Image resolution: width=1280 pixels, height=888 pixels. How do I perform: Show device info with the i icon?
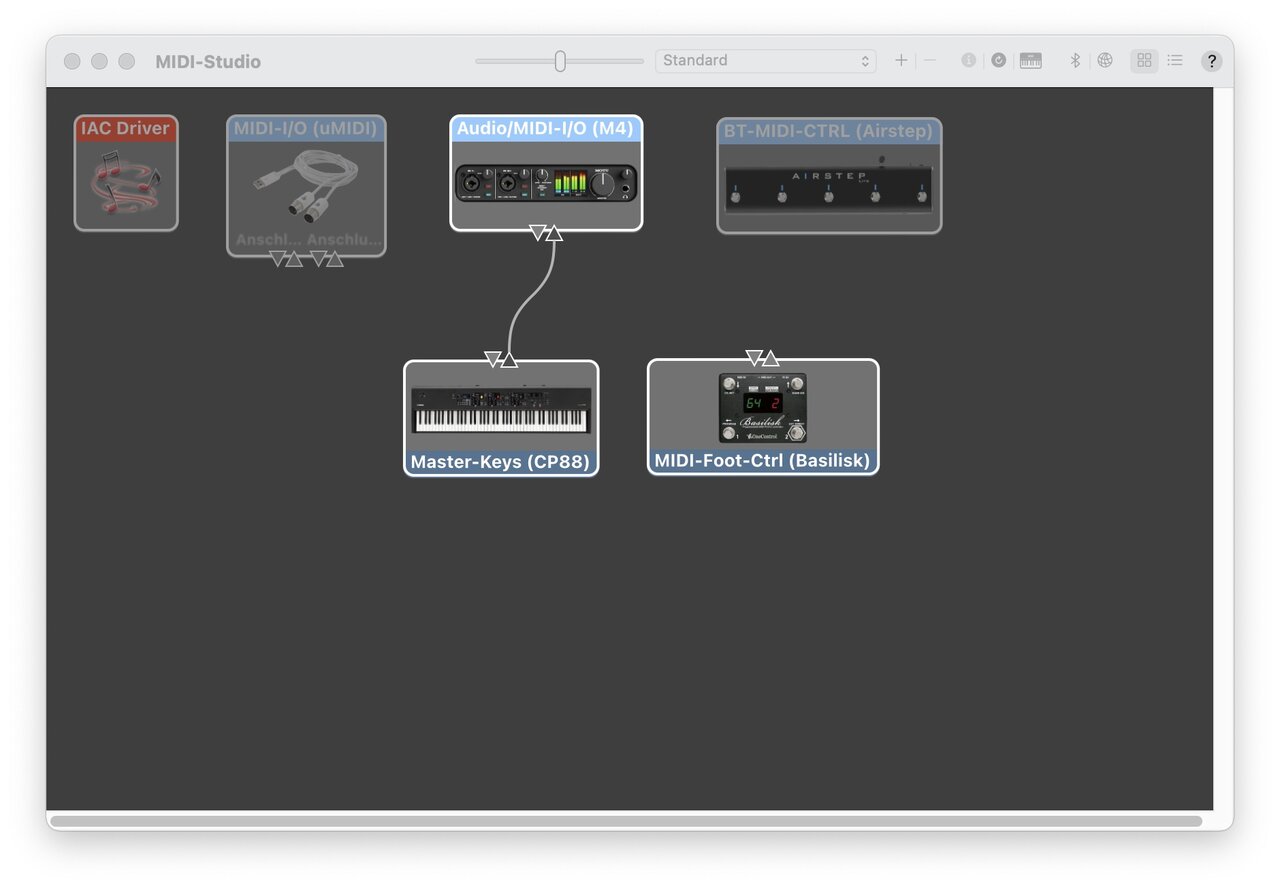coord(968,61)
